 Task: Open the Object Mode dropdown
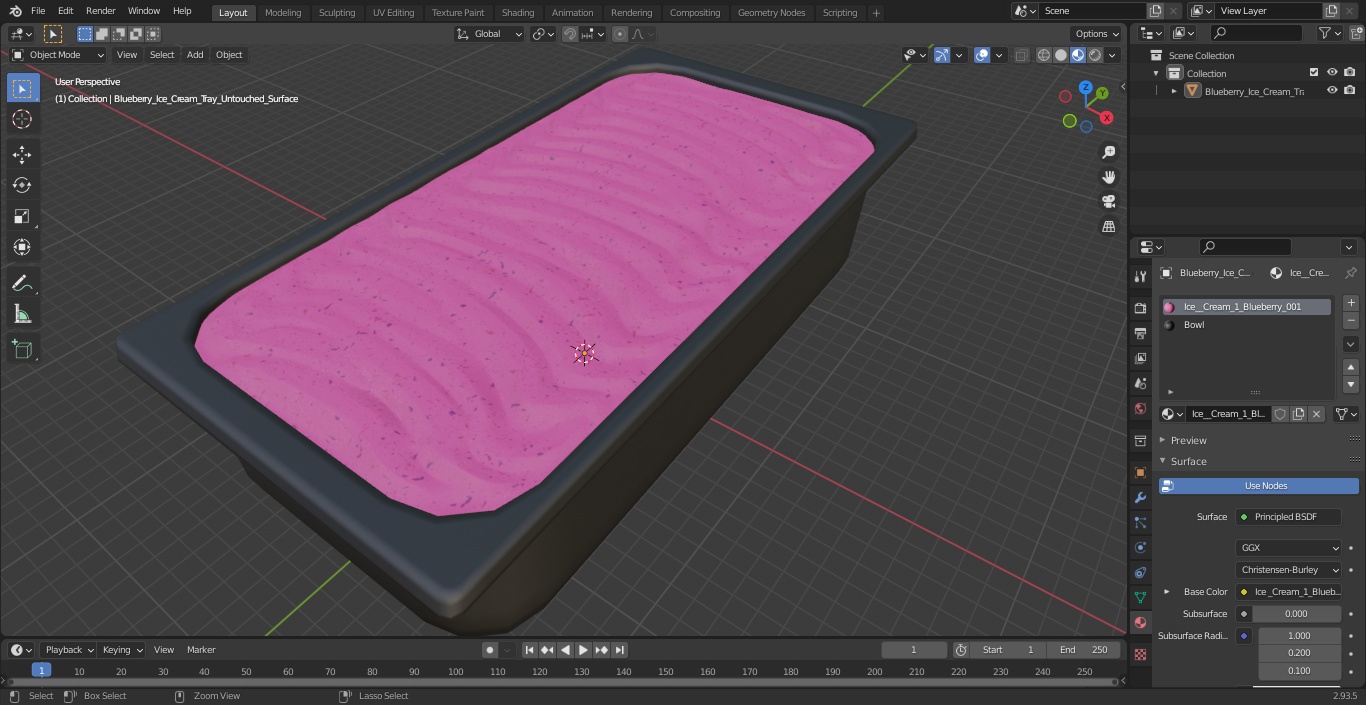coord(57,55)
